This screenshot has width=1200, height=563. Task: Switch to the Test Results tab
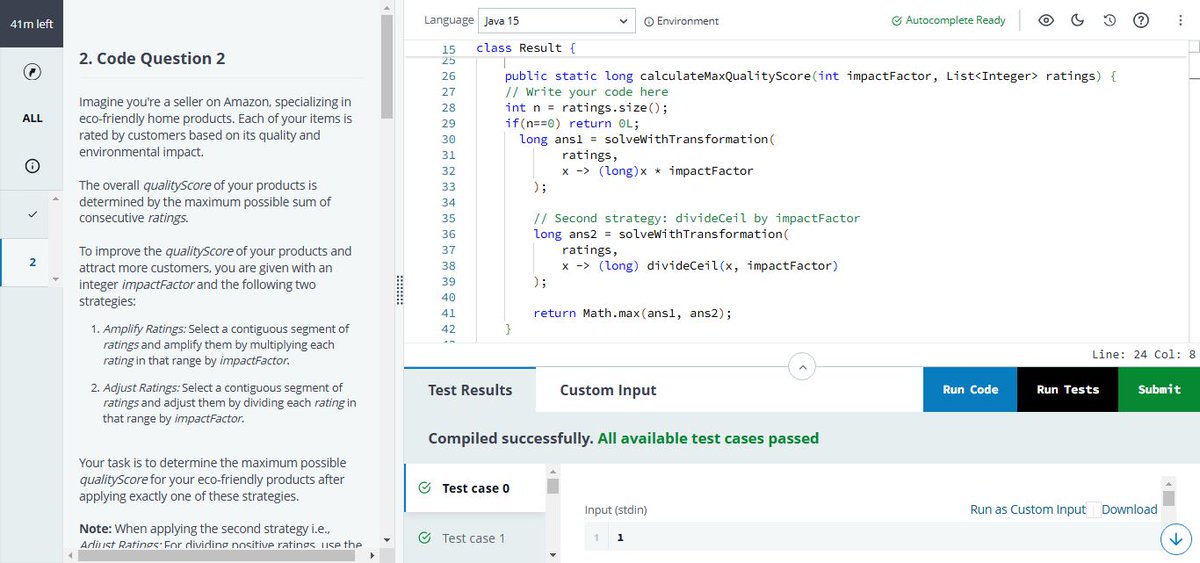470,390
